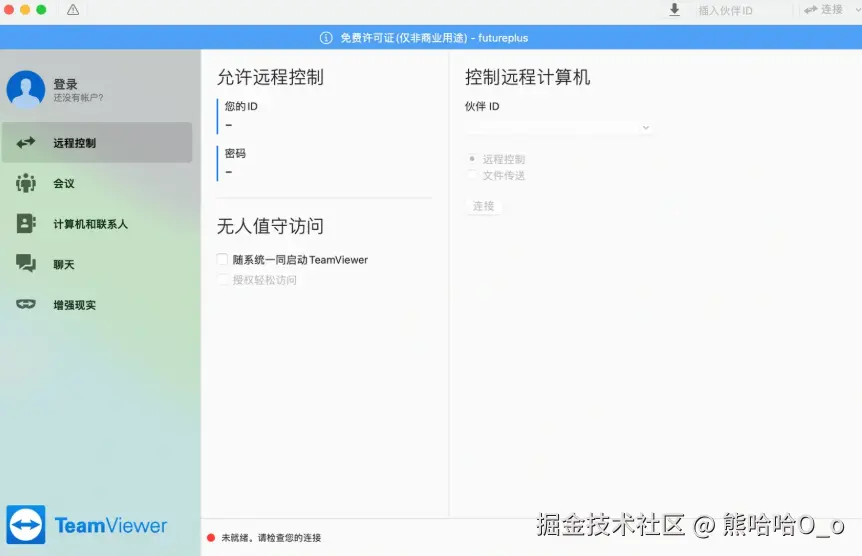Click the user avatar icon

pos(25,89)
